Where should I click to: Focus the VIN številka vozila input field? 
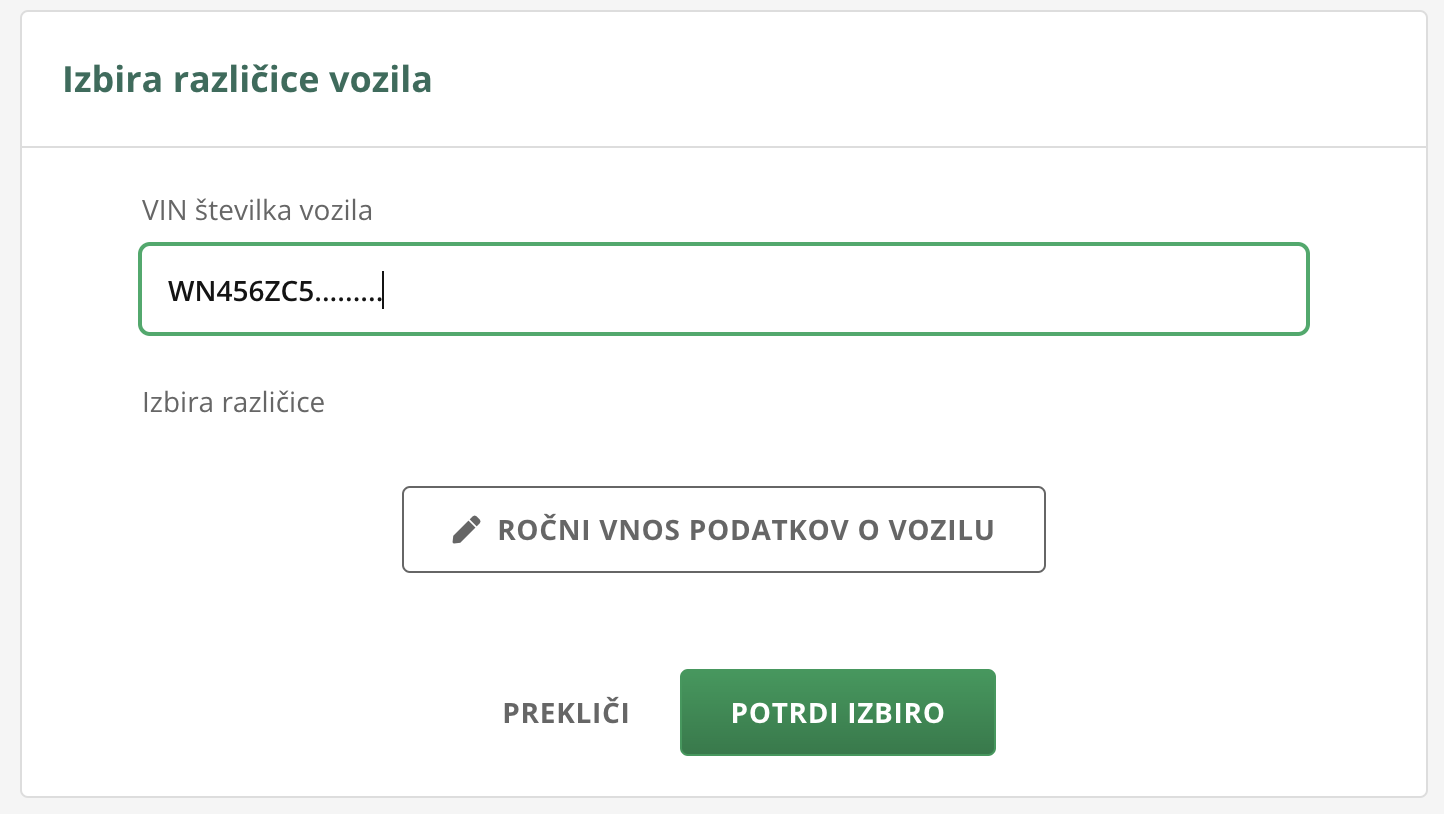point(724,289)
